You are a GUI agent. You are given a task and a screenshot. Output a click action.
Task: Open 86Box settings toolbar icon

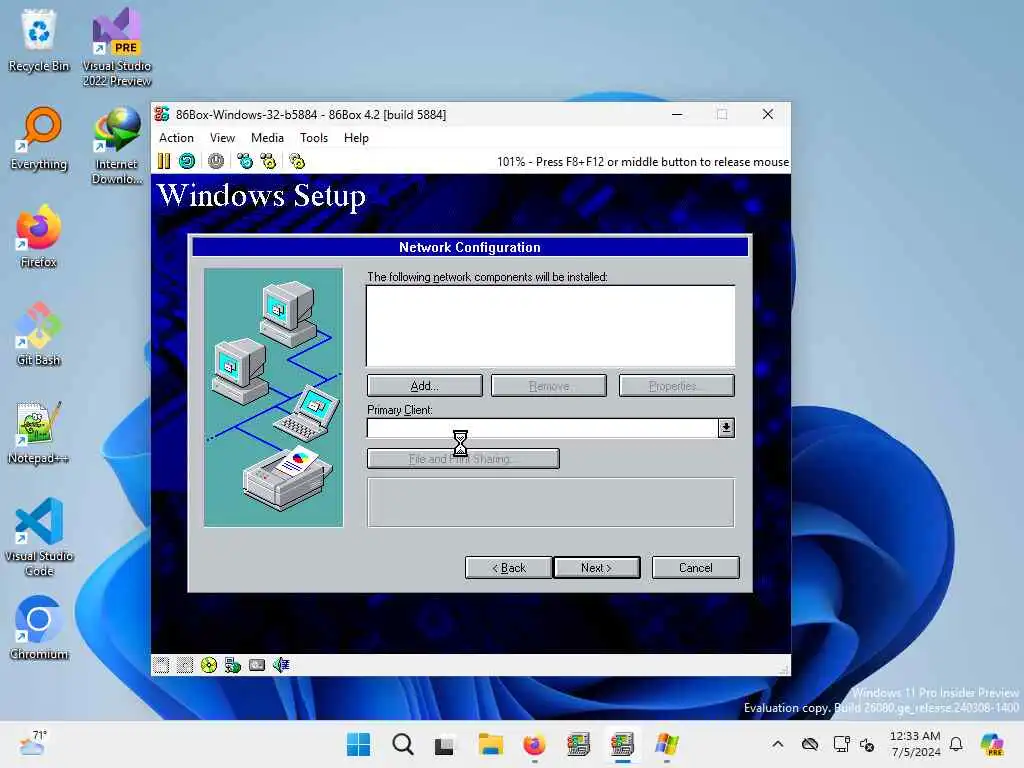pyautogui.click(x=297, y=161)
